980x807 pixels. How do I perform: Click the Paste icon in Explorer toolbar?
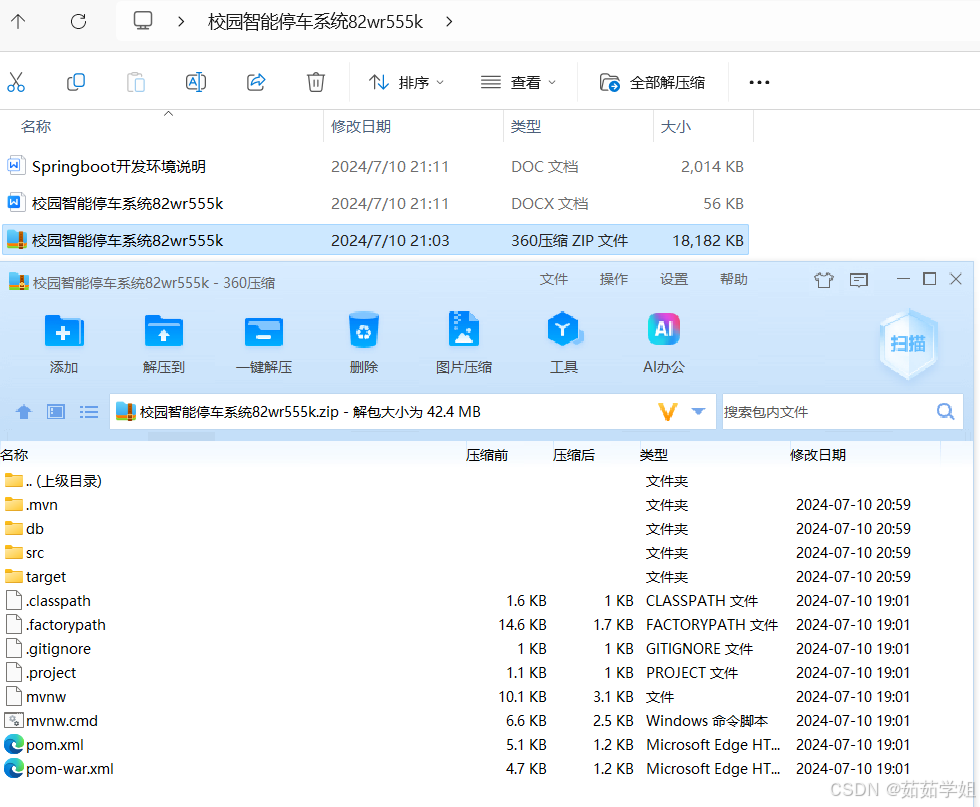pyautogui.click(x=136, y=82)
